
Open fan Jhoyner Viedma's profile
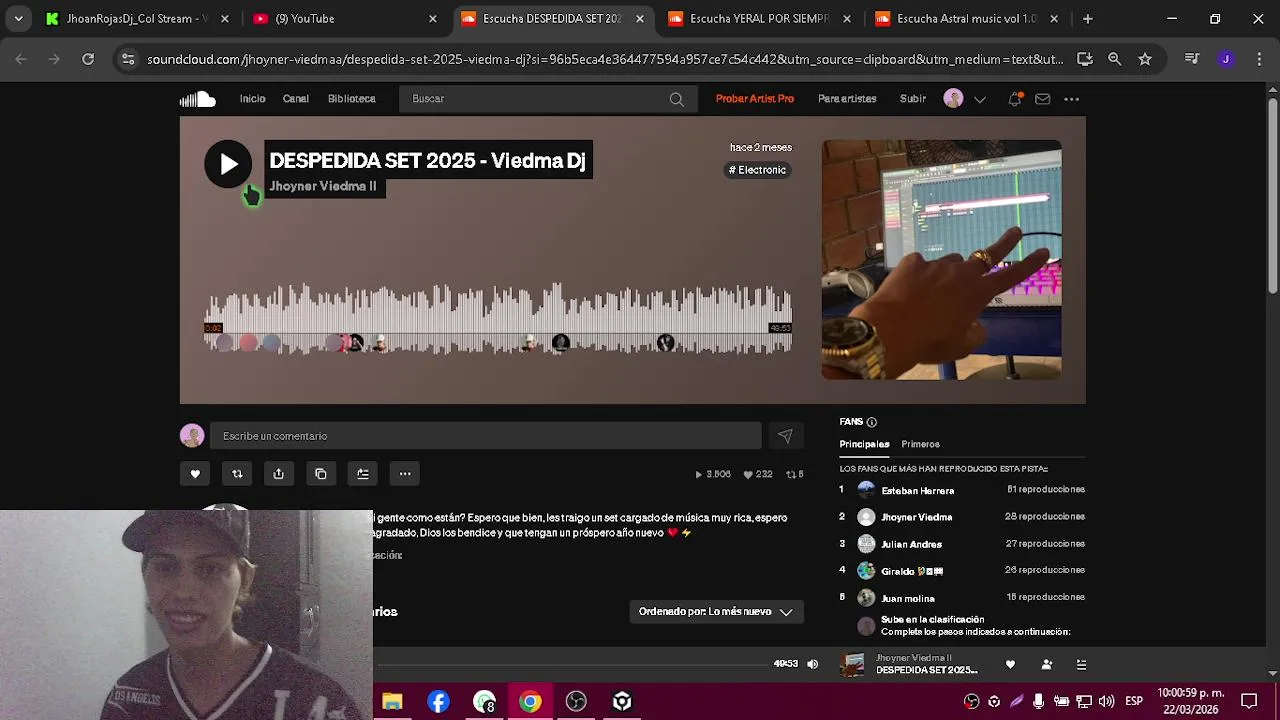point(917,517)
